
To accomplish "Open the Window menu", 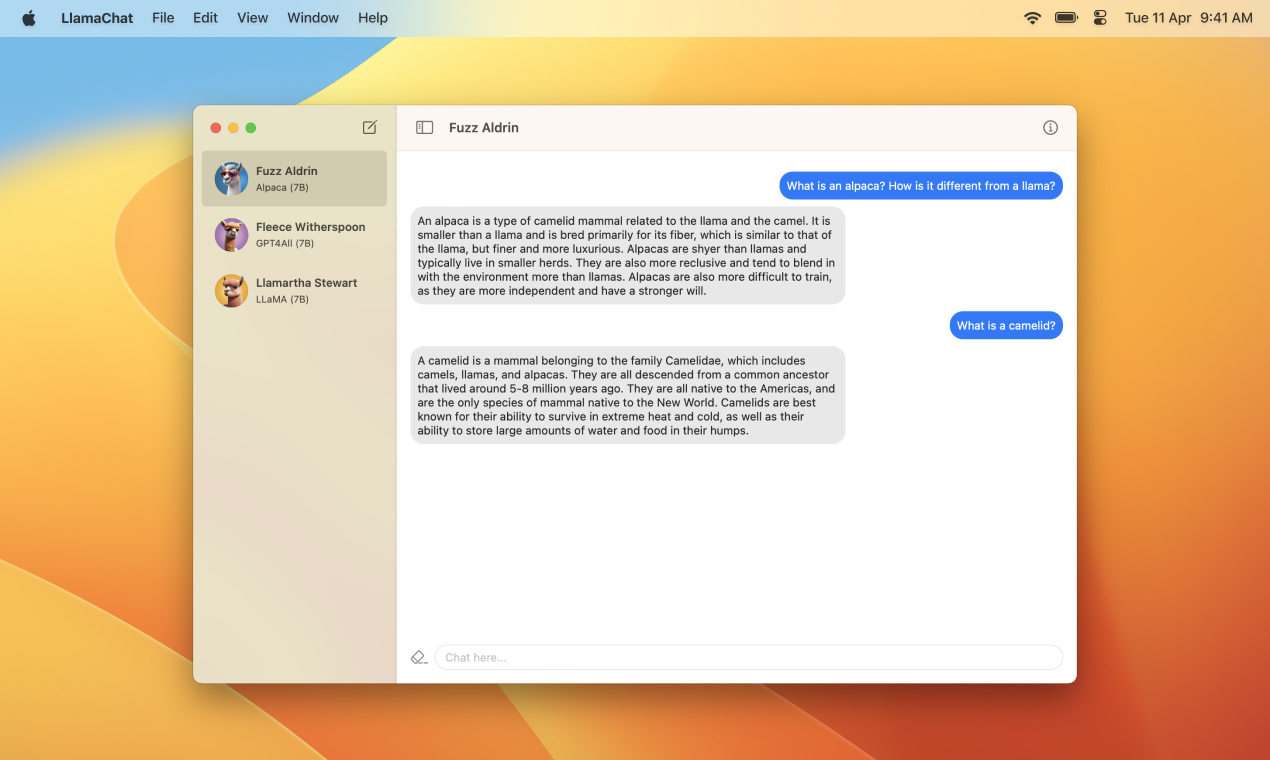I will [x=313, y=18].
